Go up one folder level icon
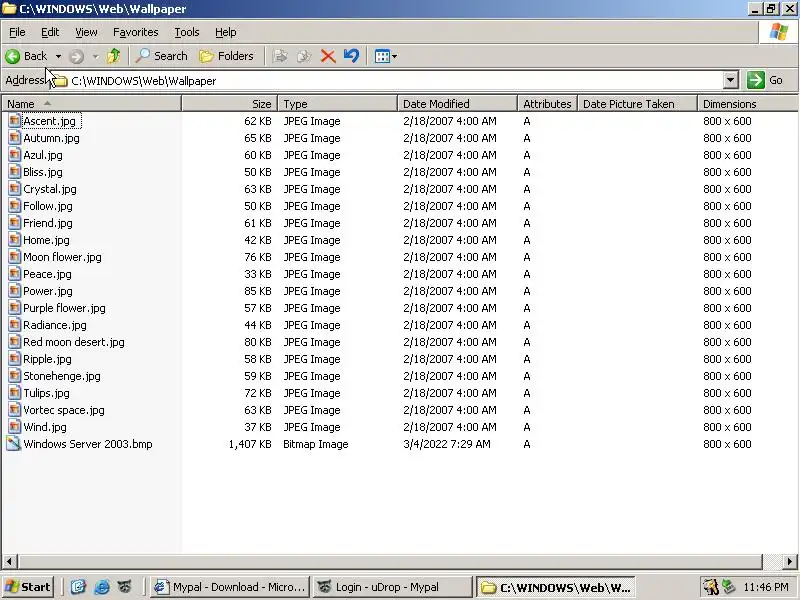This screenshot has height=600, width=800. [x=114, y=56]
